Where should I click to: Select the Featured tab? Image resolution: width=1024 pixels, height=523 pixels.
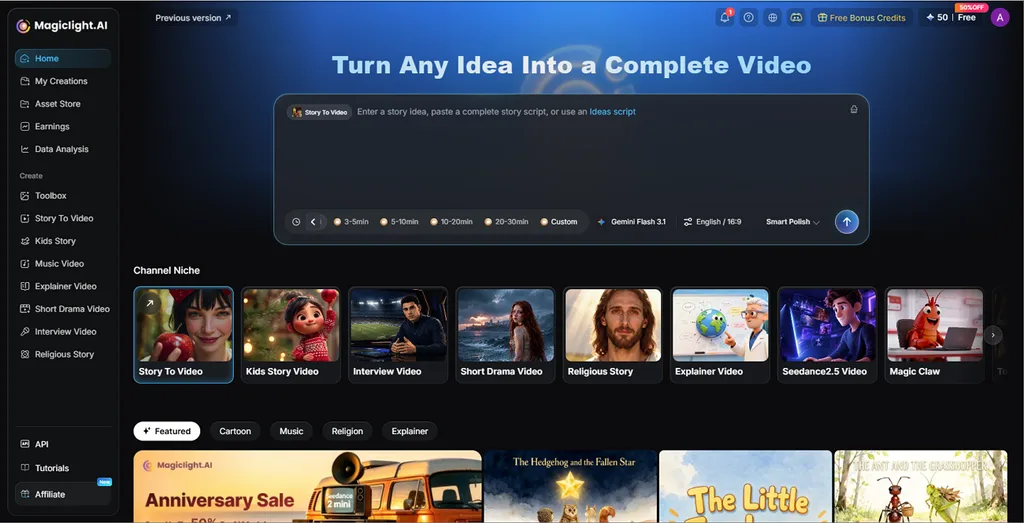[167, 431]
